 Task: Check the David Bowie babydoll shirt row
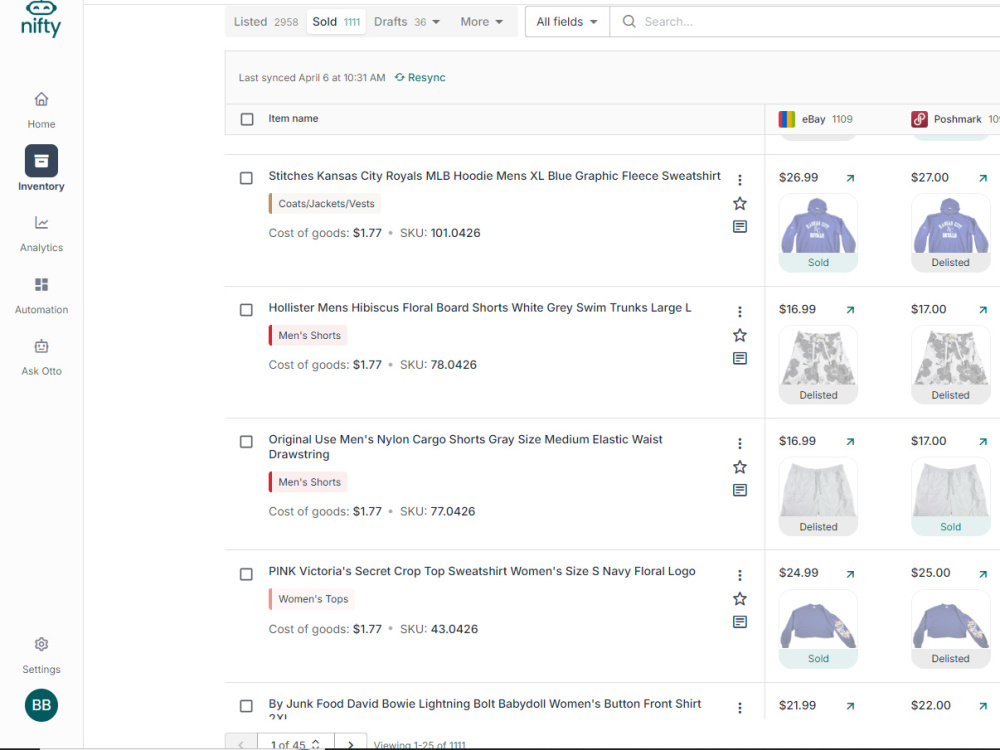[x=246, y=706]
